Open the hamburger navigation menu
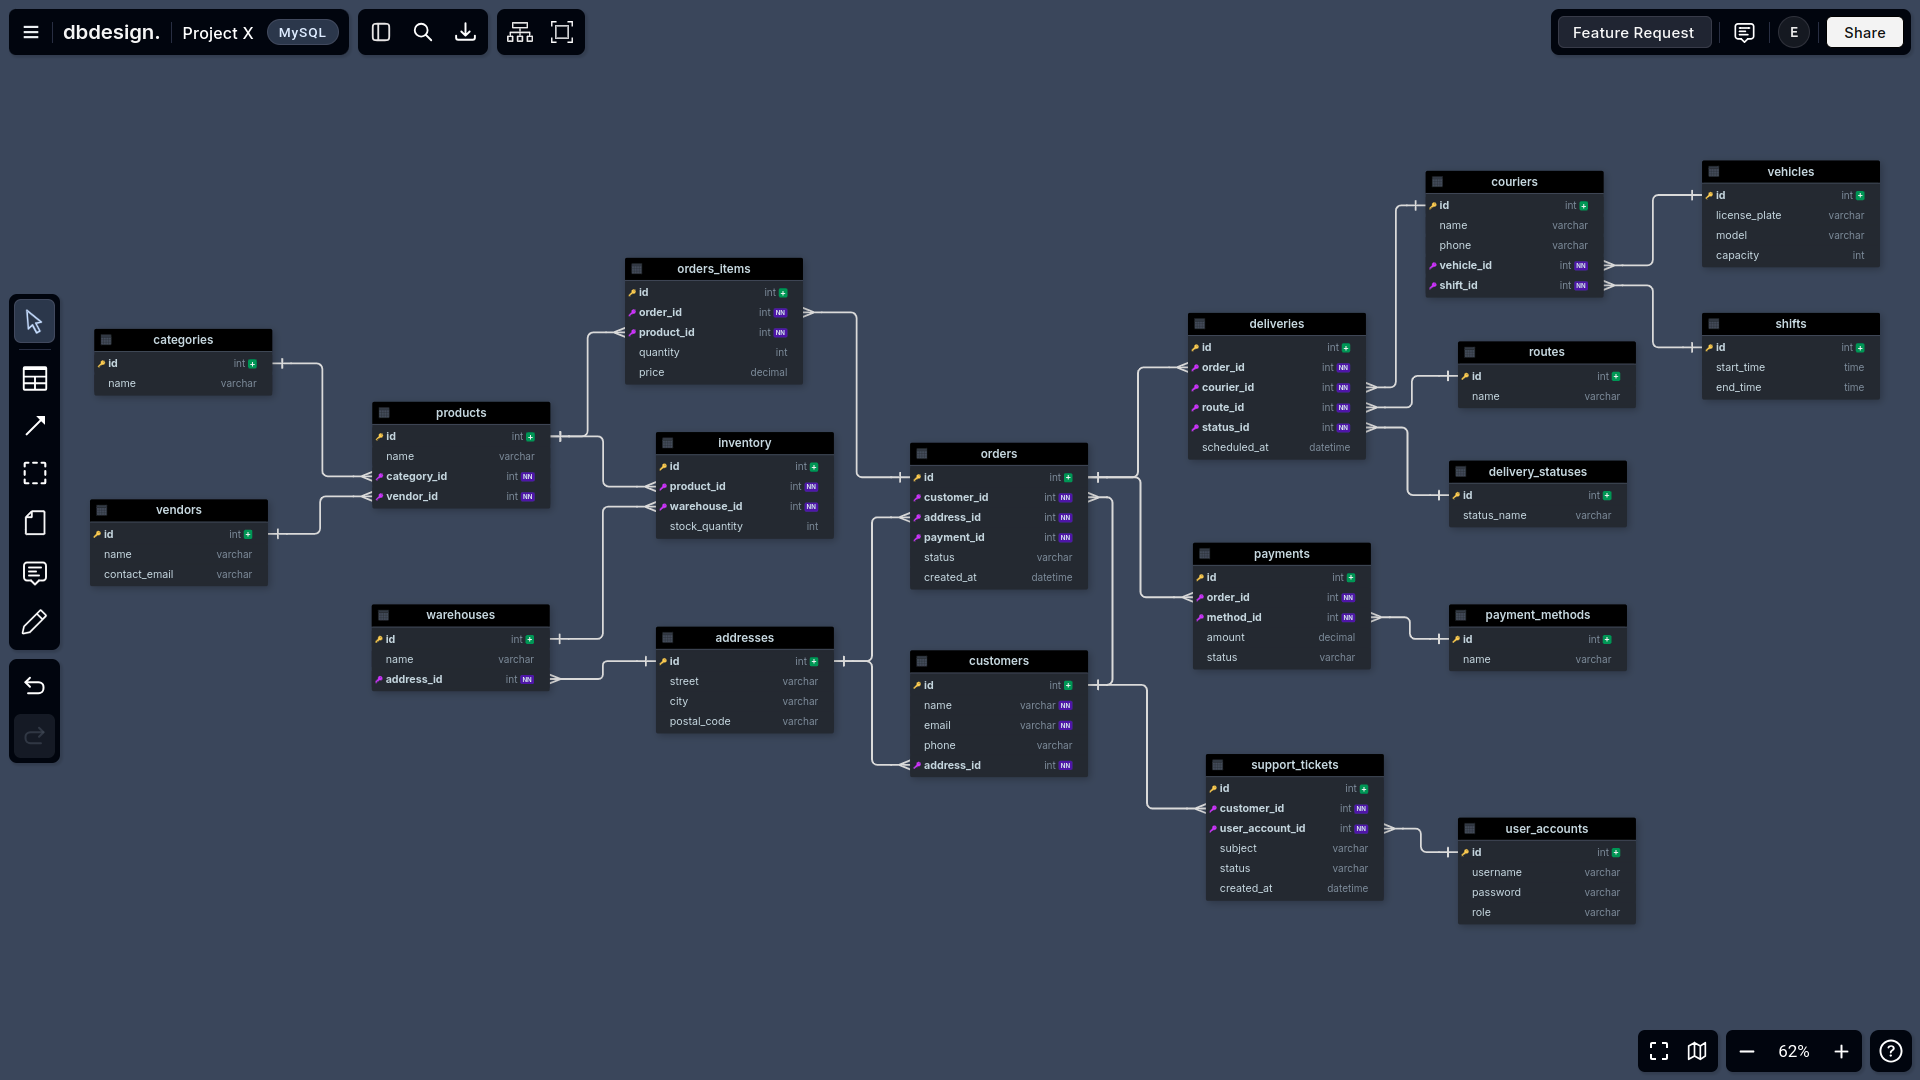 point(29,32)
